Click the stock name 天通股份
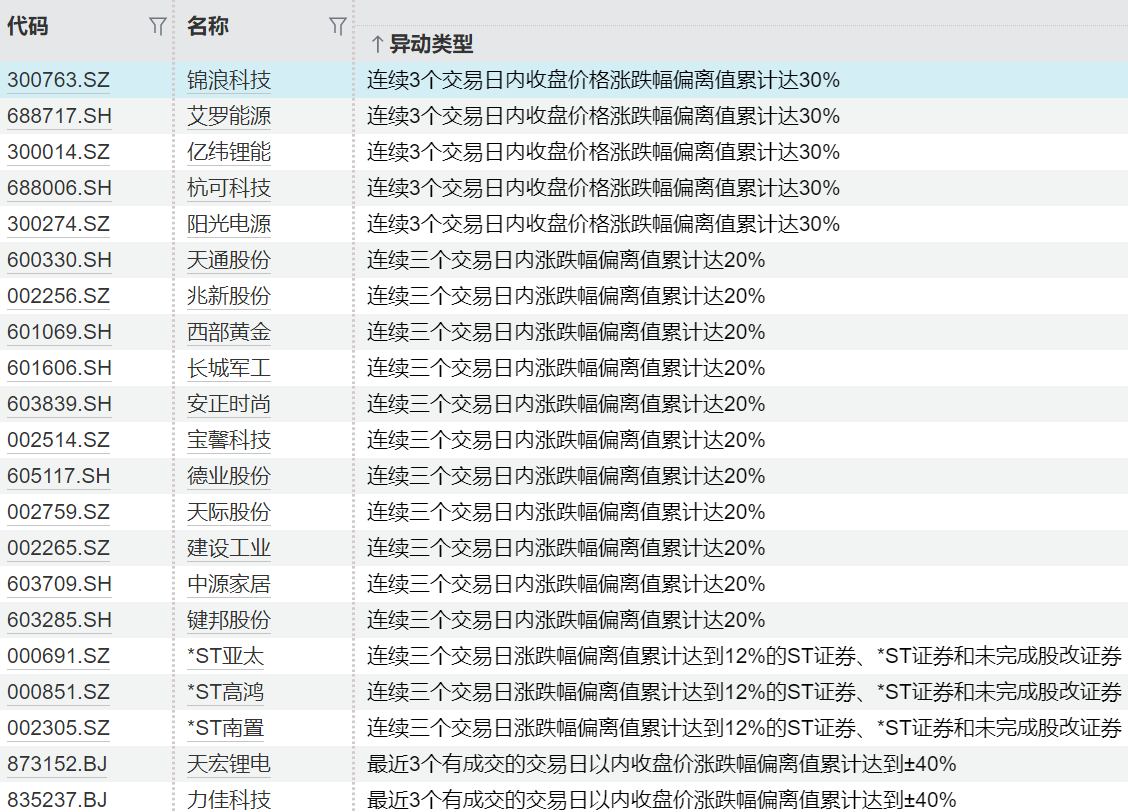The width and height of the screenshot is (1128, 812). click(229, 260)
